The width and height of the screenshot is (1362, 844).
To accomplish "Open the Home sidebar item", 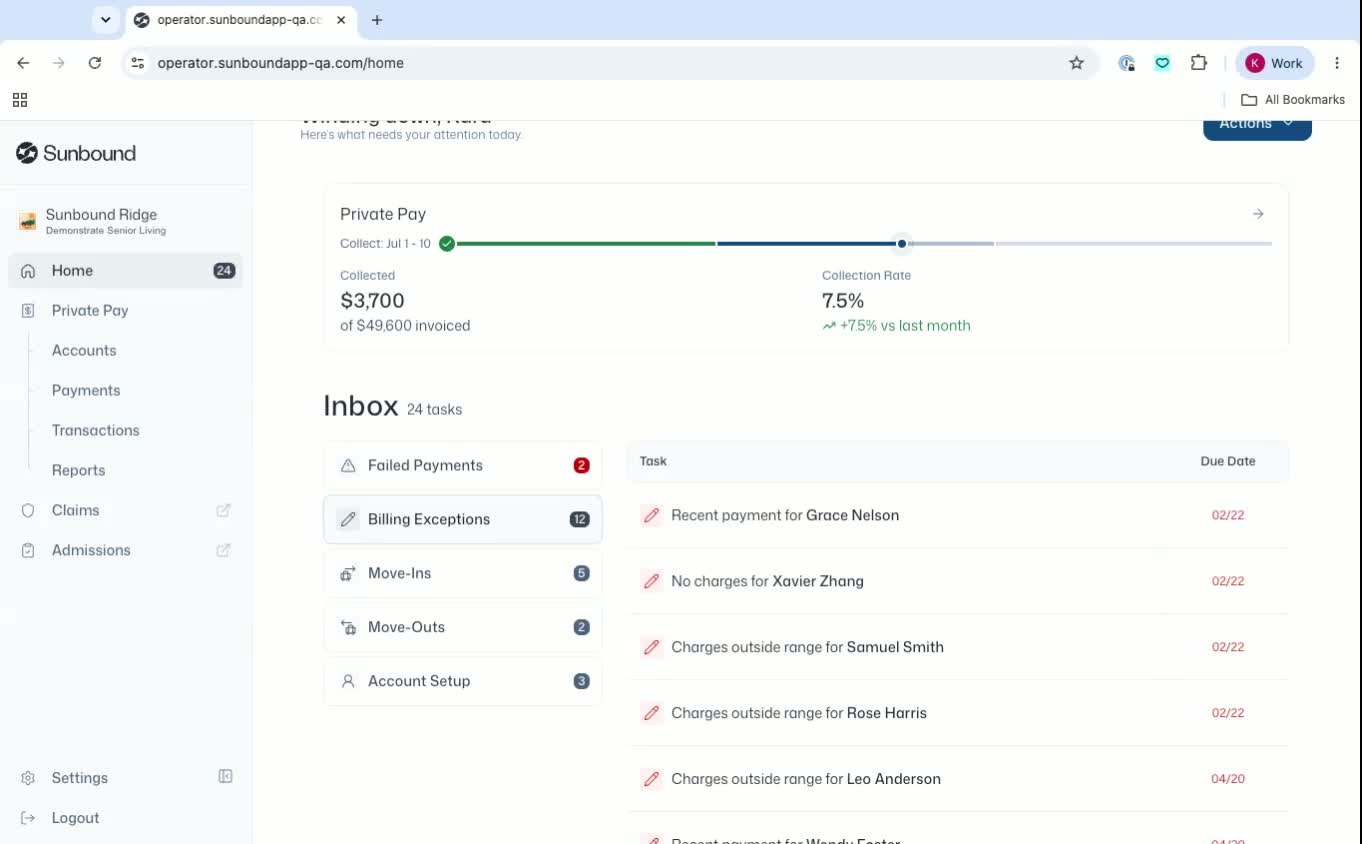I will (126, 270).
